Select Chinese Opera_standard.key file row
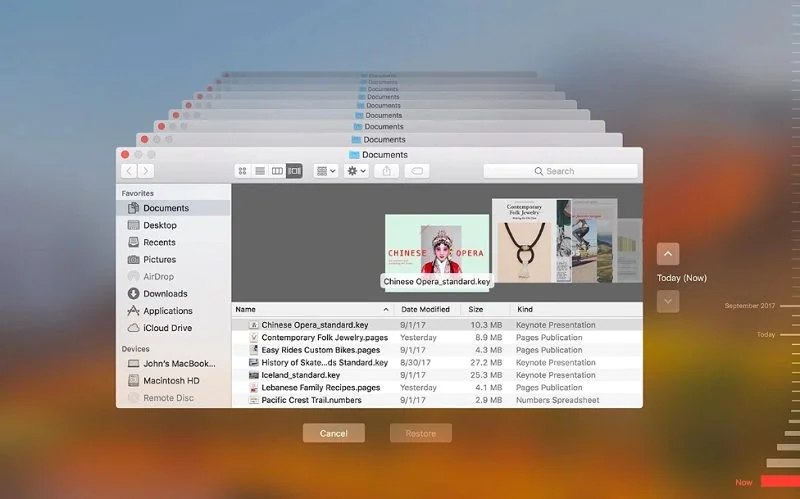The width and height of the screenshot is (800, 499). (x=437, y=325)
